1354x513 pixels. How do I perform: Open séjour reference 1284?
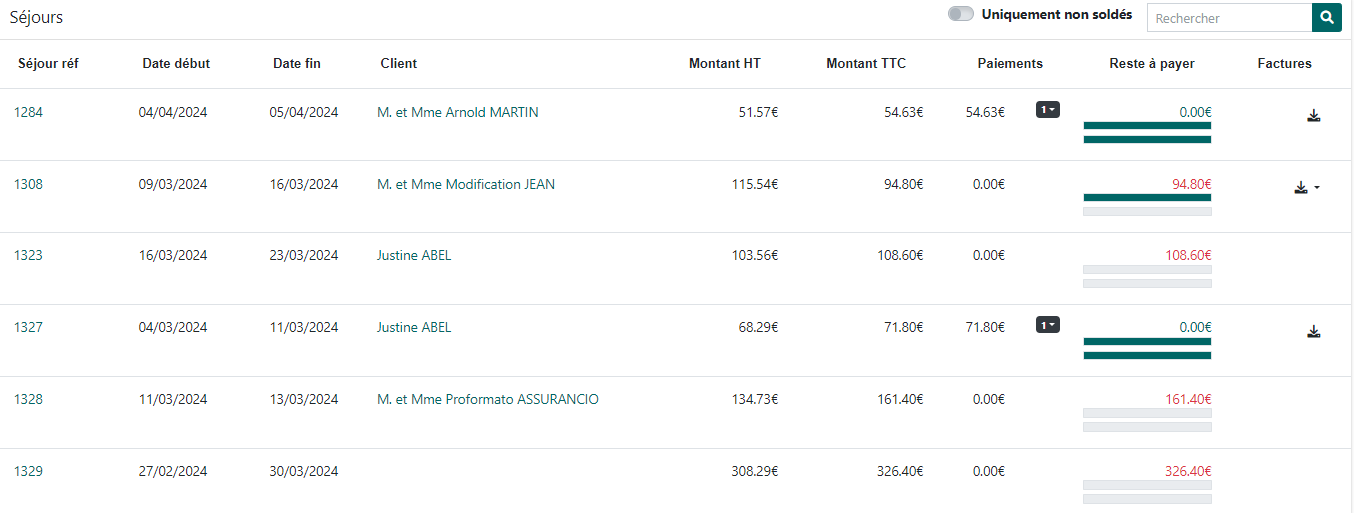coord(28,113)
